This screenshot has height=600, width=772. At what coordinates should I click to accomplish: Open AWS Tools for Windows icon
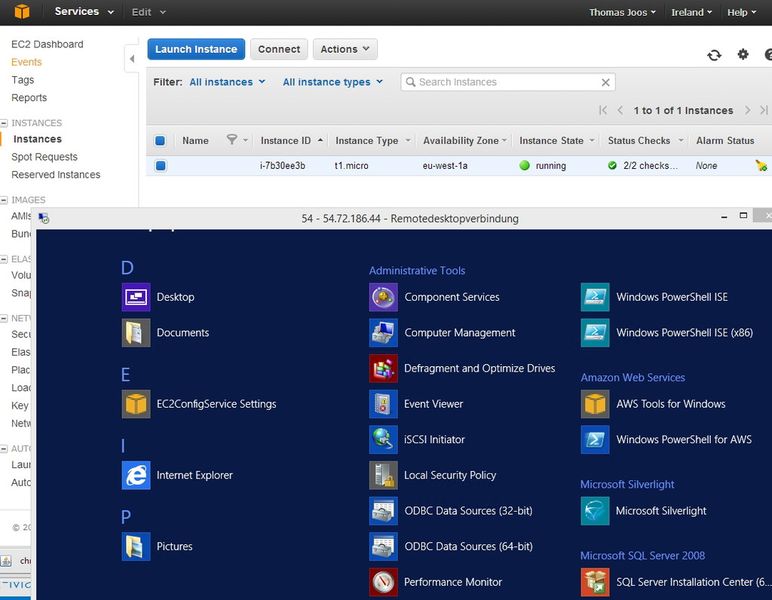(595, 404)
